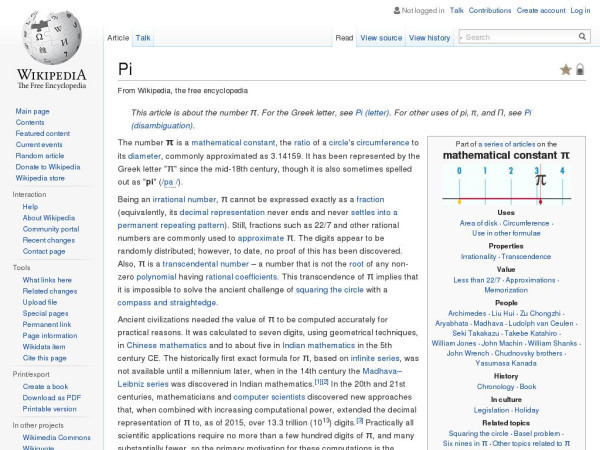Open the user Talk link at top
The image size is (600, 450).
pyautogui.click(x=457, y=10)
